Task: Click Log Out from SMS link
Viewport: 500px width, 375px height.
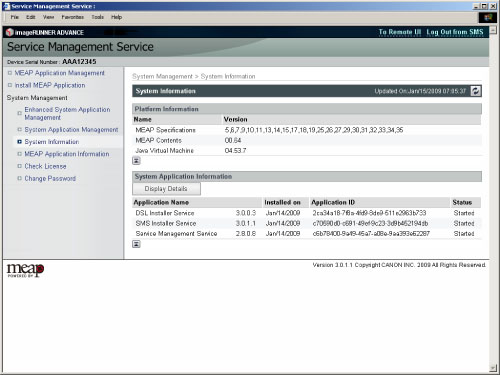Action: [455, 32]
